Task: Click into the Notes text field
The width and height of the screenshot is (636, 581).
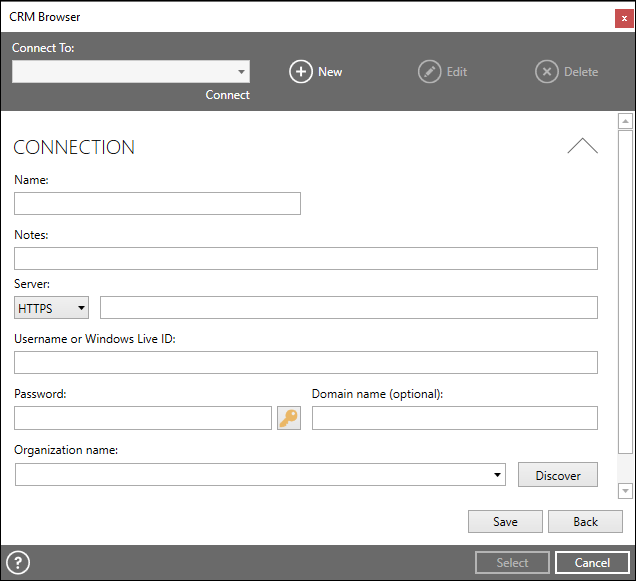Action: [x=306, y=258]
